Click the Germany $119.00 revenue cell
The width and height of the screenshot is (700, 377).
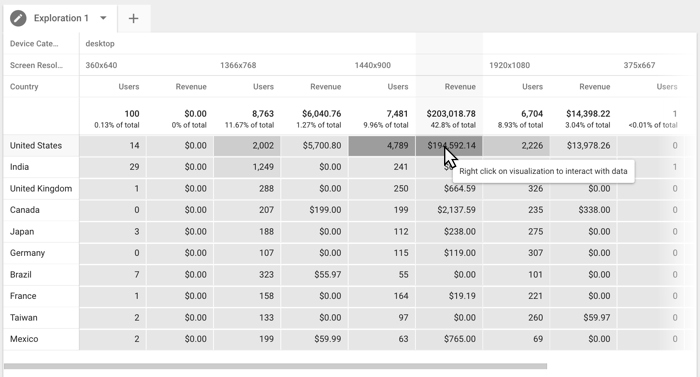point(449,253)
